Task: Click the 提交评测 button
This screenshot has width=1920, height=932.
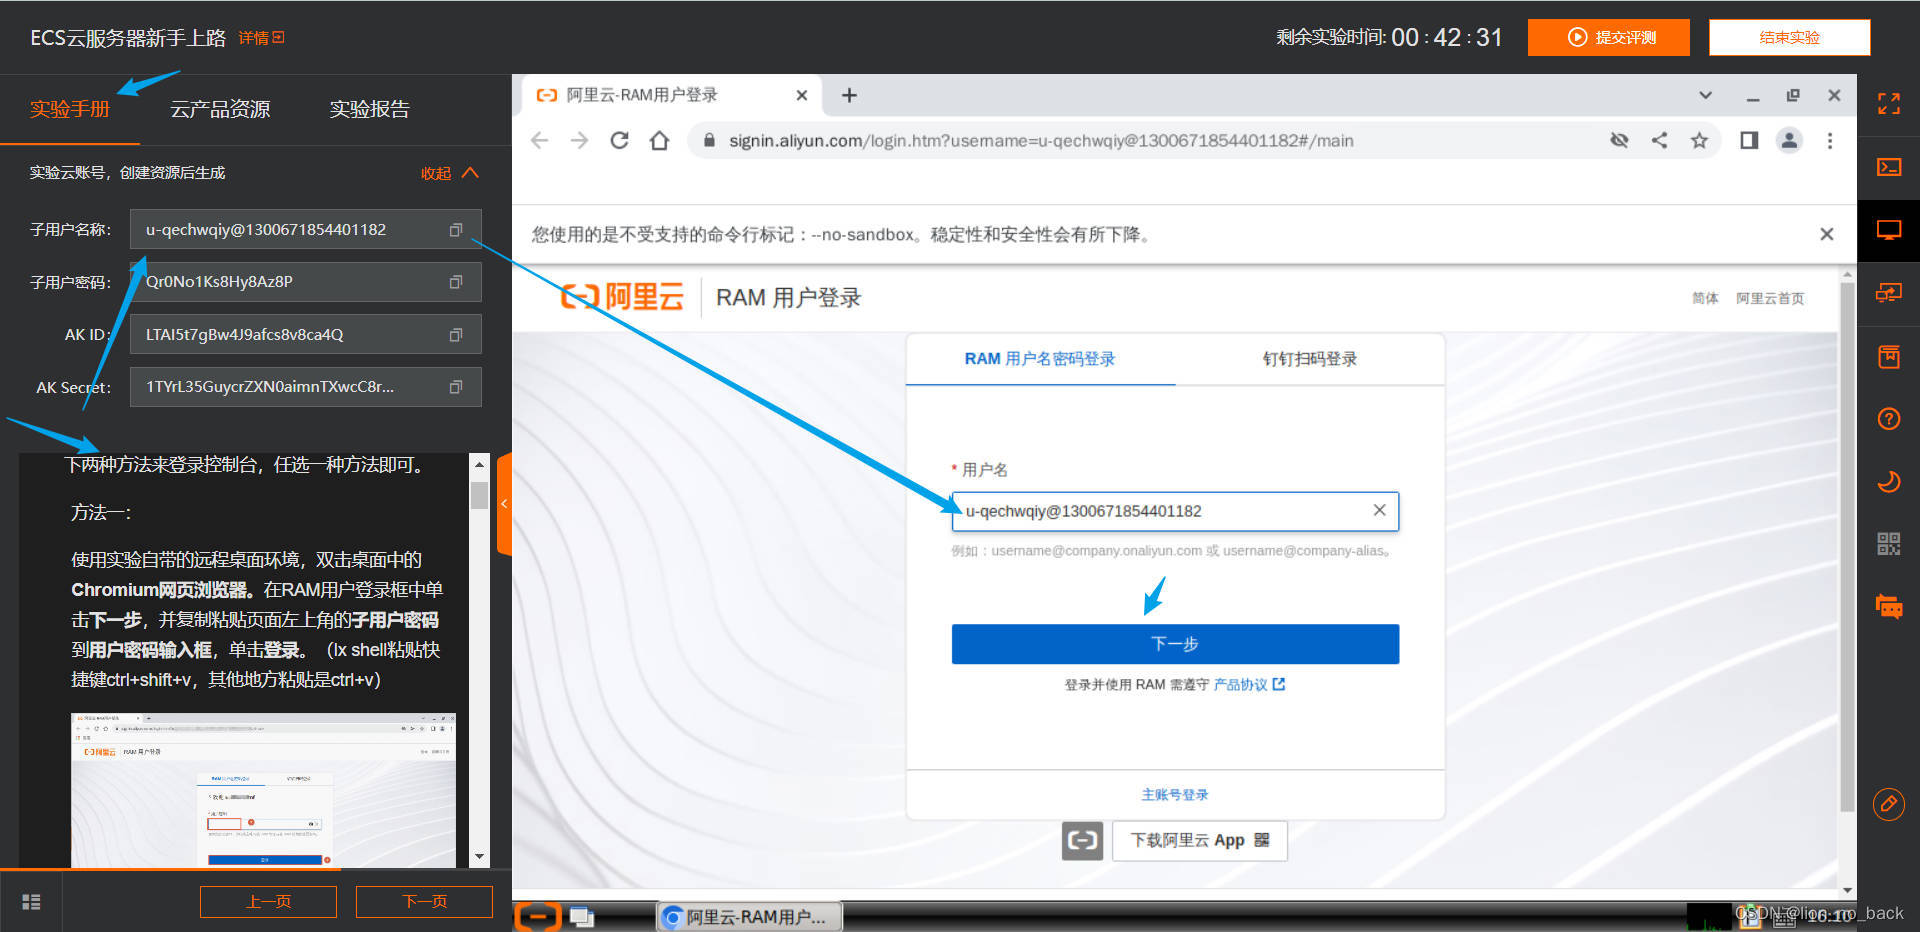Action: (1609, 37)
